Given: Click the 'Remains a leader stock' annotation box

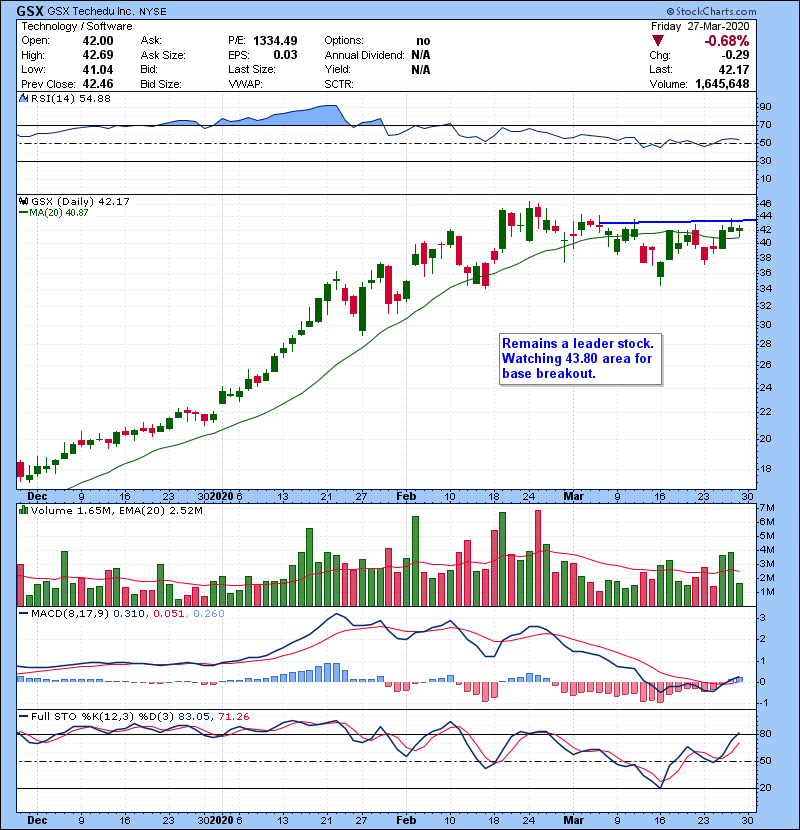Looking at the screenshot, I should pos(580,358).
